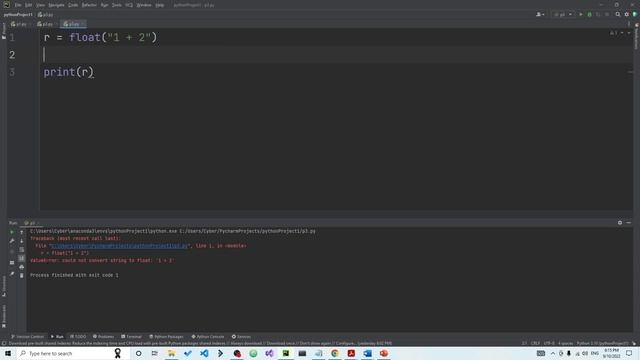Run the configuration with the top toolbar play button

pyautogui.click(x=581, y=14)
